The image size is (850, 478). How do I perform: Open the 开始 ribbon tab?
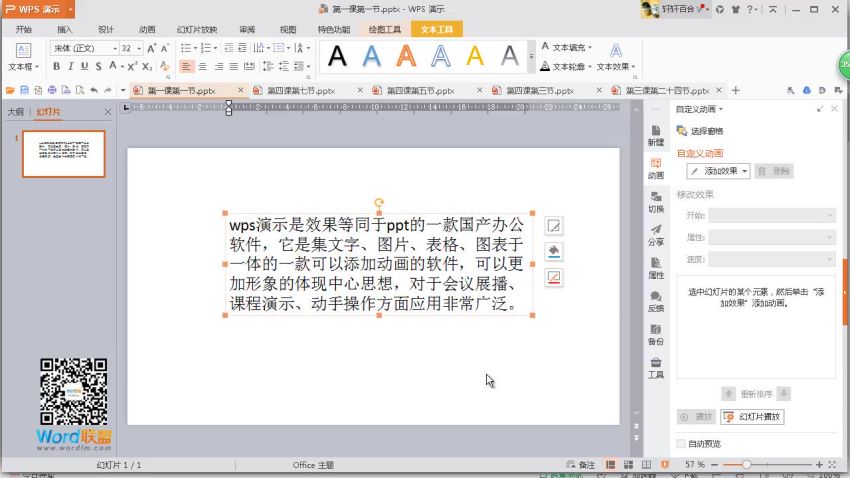pyautogui.click(x=23, y=29)
